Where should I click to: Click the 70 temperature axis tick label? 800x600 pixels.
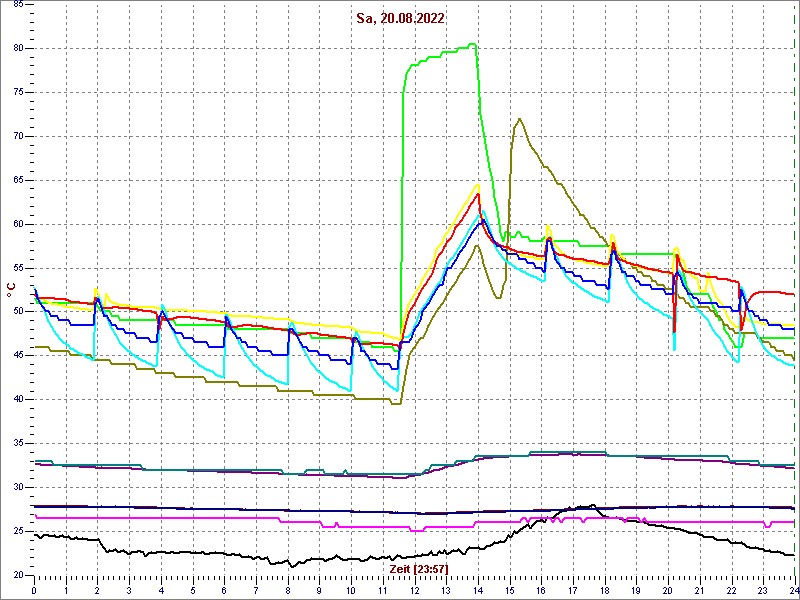(16, 136)
